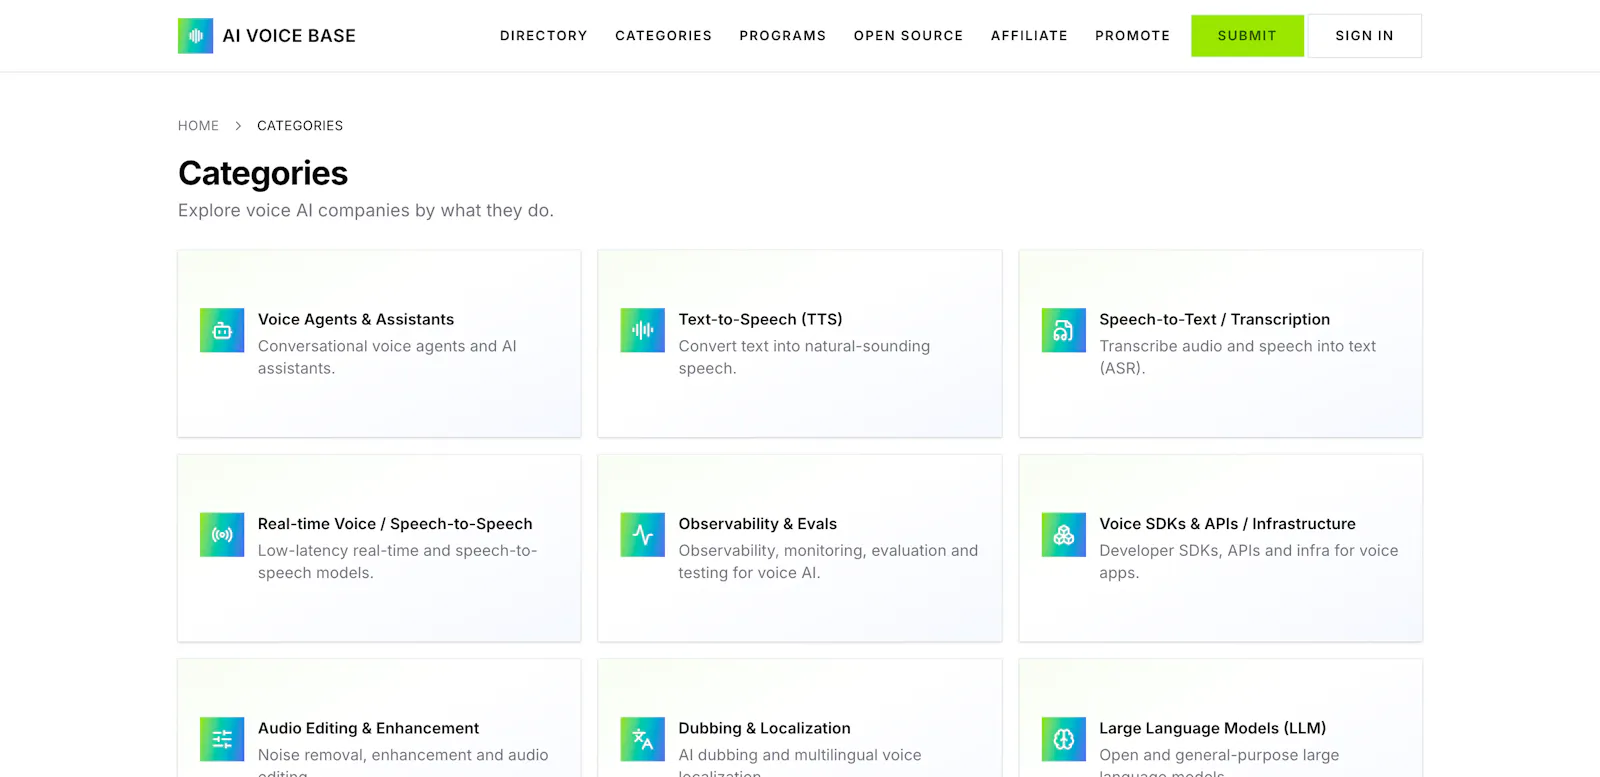Open the Large Language Models (LLM) title
The width and height of the screenshot is (1600, 777).
(1212, 728)
